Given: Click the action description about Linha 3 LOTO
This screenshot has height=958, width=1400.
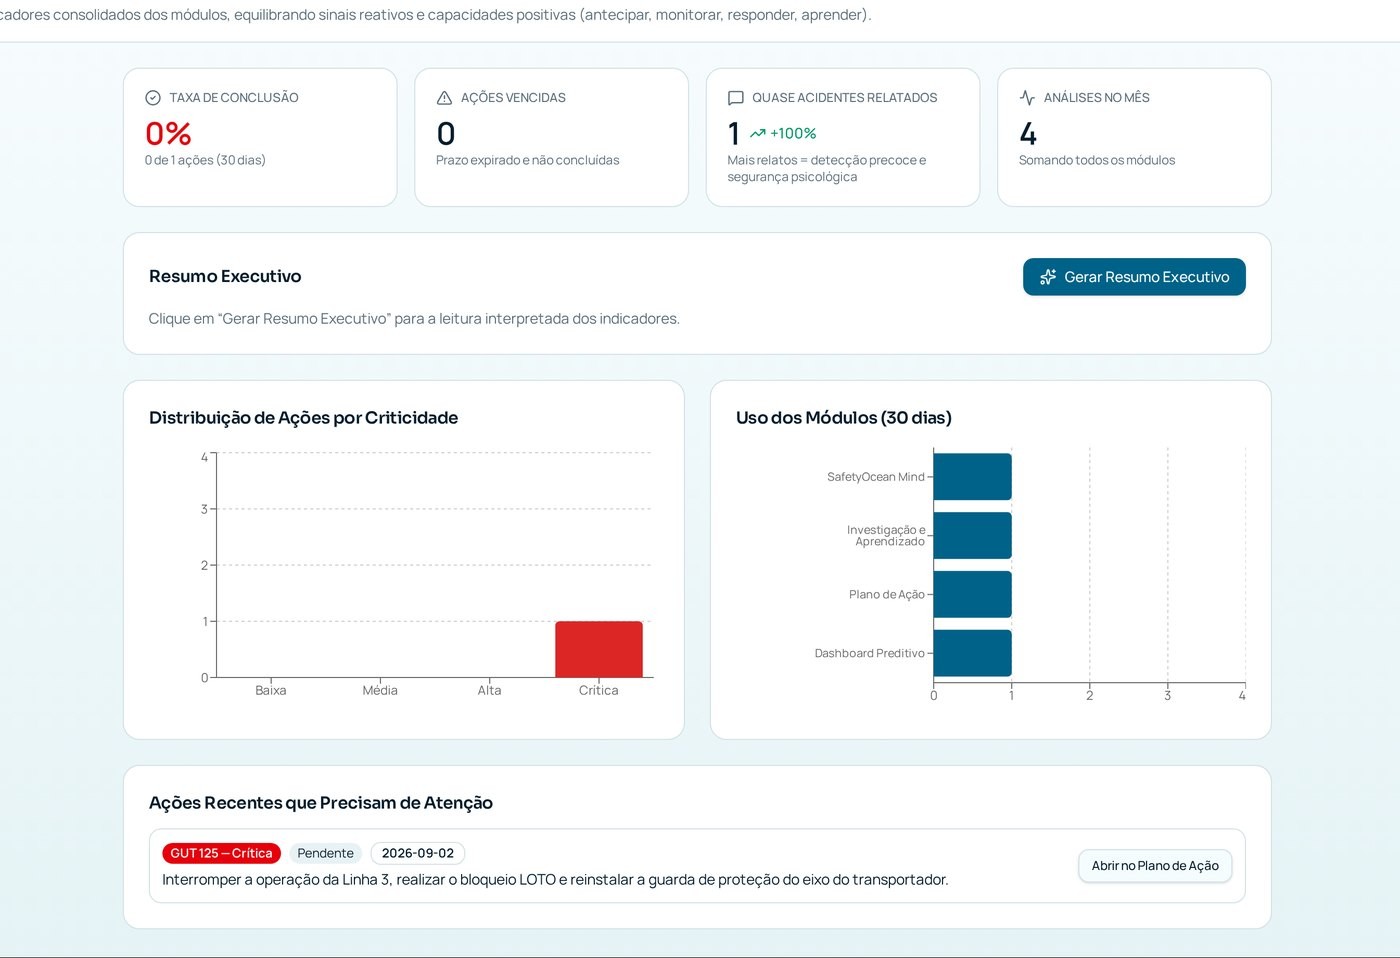Looking at the screenshot, I should [x=555, y=880].
